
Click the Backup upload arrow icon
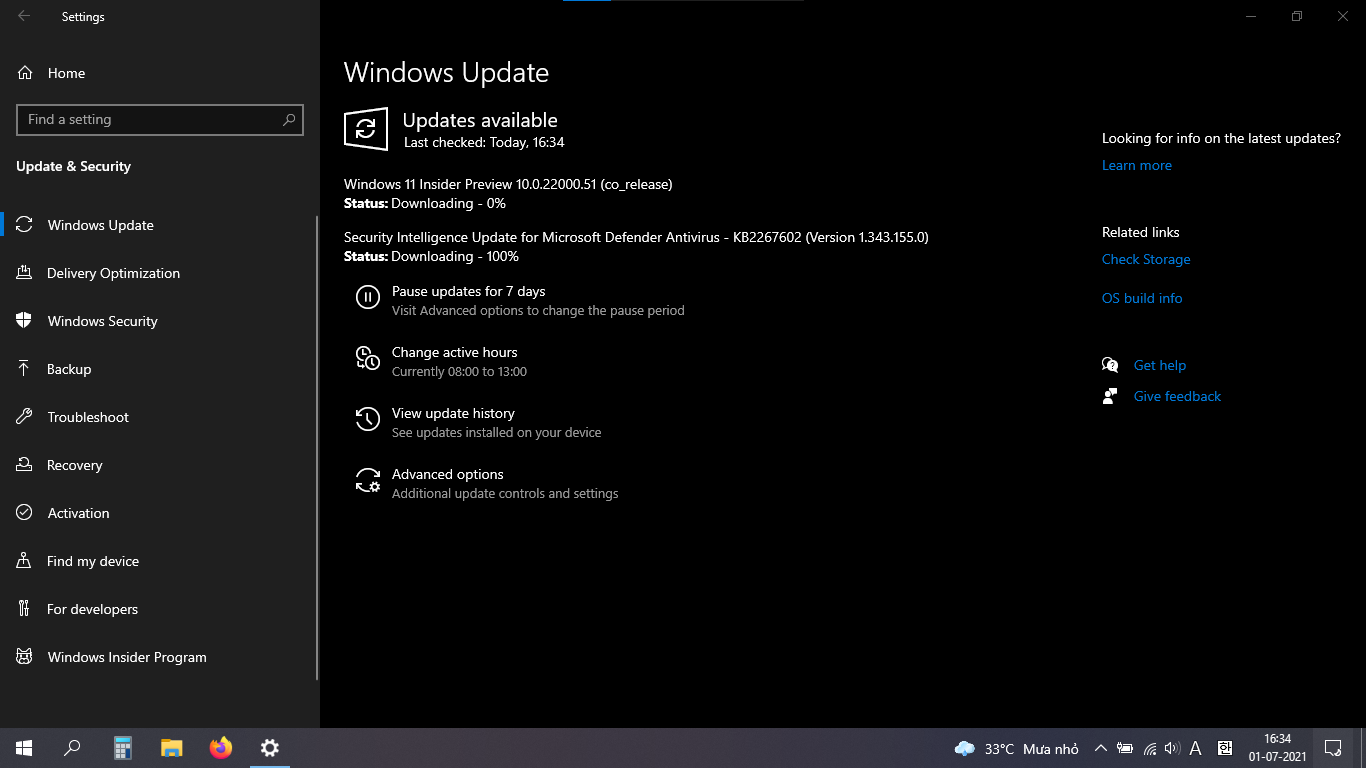(x=25, y=369)
